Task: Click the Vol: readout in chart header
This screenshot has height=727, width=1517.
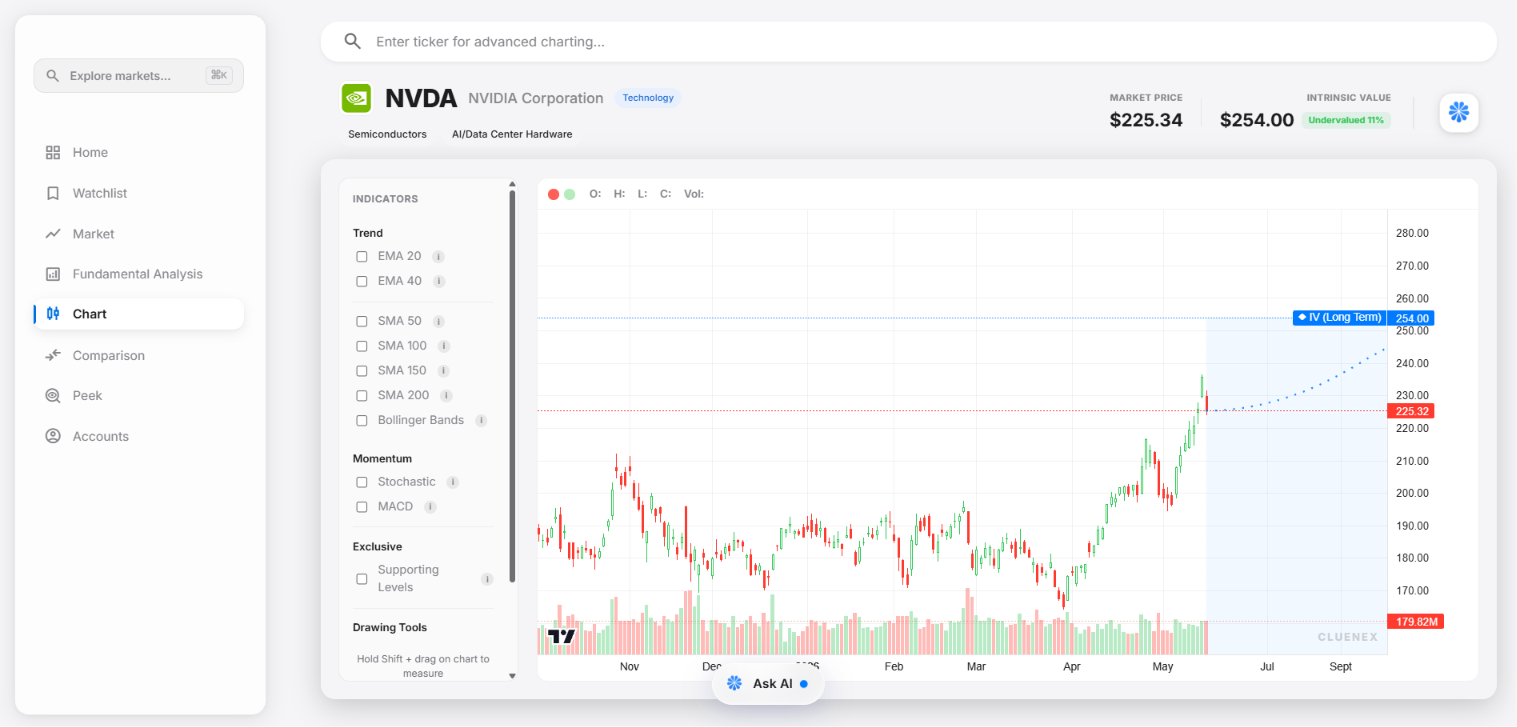Action: tap(694, 194)
